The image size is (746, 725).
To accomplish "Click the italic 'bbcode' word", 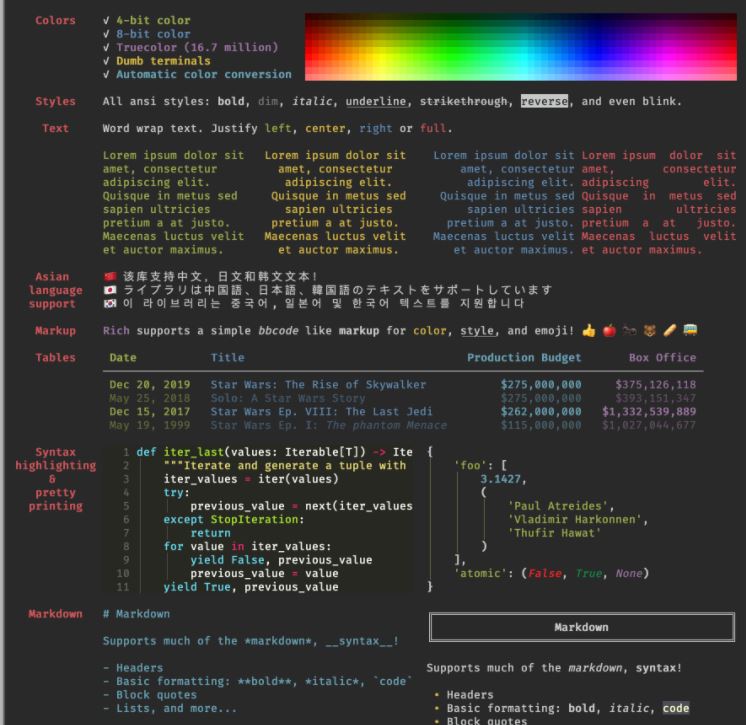I will coord(278,331).
